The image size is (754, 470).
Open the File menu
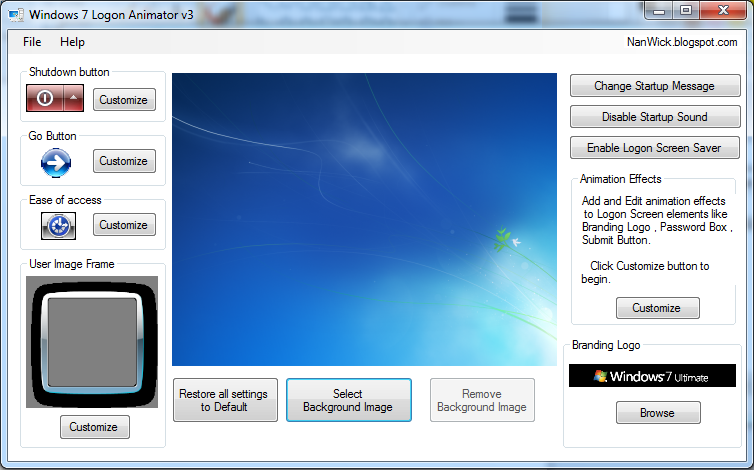point(32,42)
